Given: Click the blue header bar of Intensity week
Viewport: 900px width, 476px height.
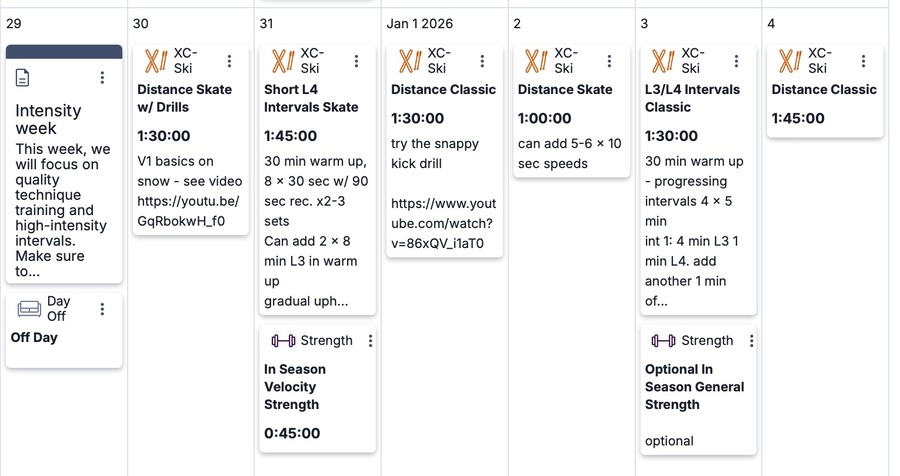Looking at the screenshot, I should 64,51.
